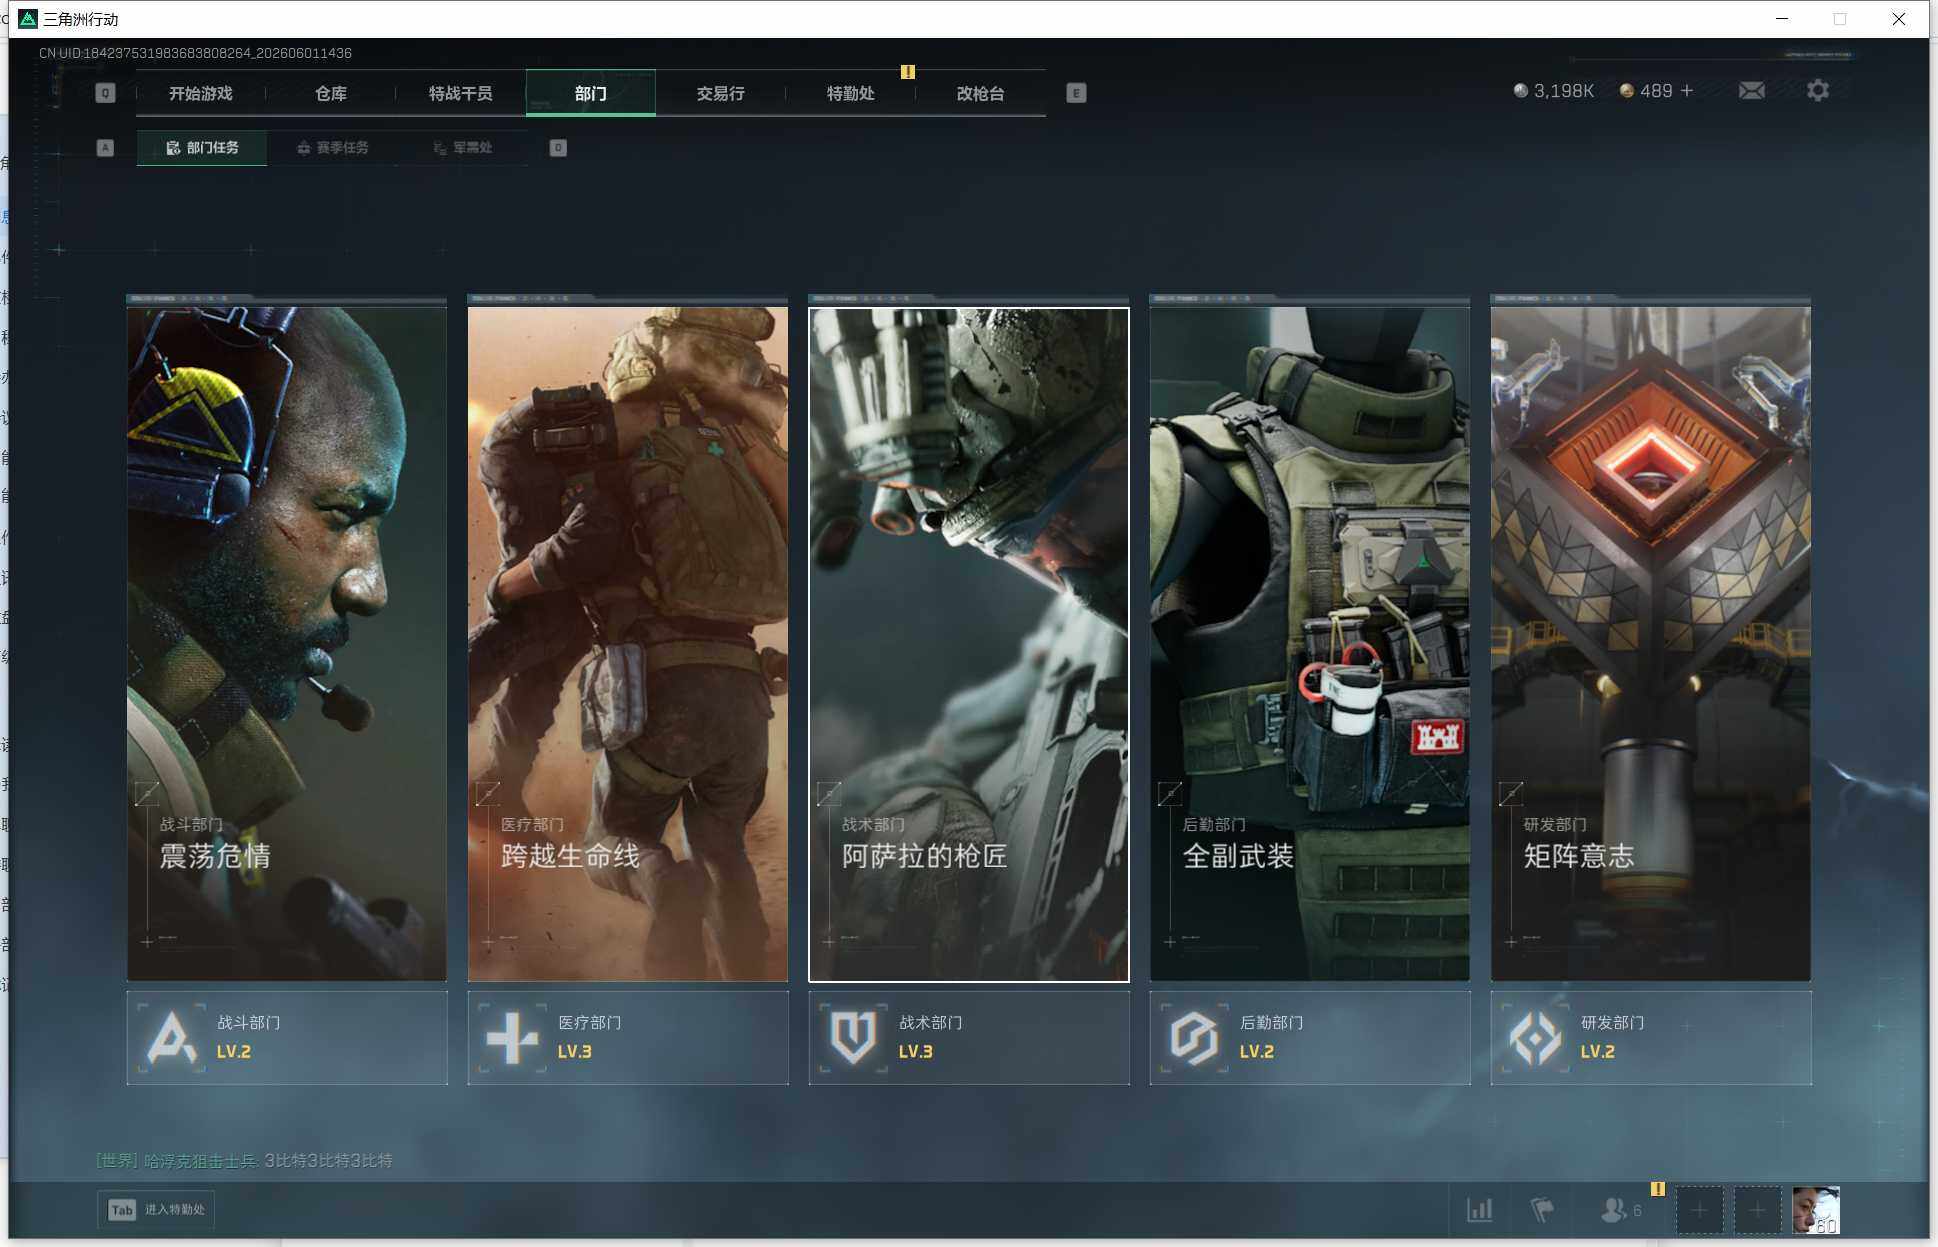Open the 改枪台 tab

click(981, 93)
